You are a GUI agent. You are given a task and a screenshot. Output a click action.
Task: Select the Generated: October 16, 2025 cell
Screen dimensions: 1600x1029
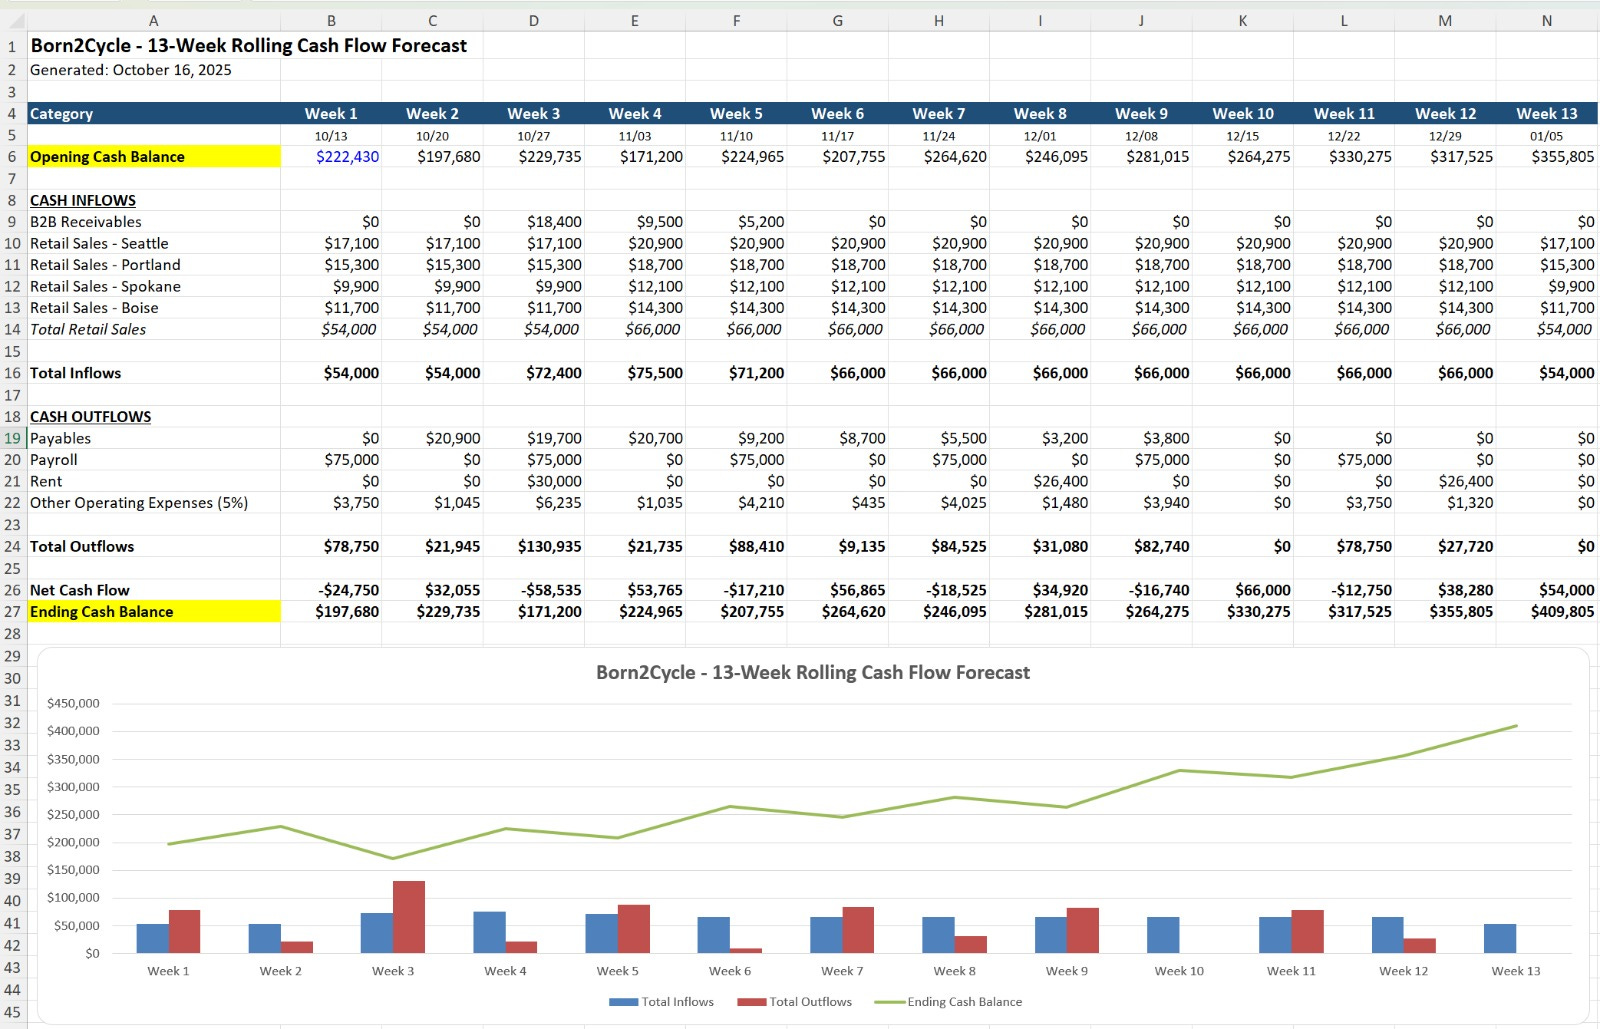click(130, 70)
